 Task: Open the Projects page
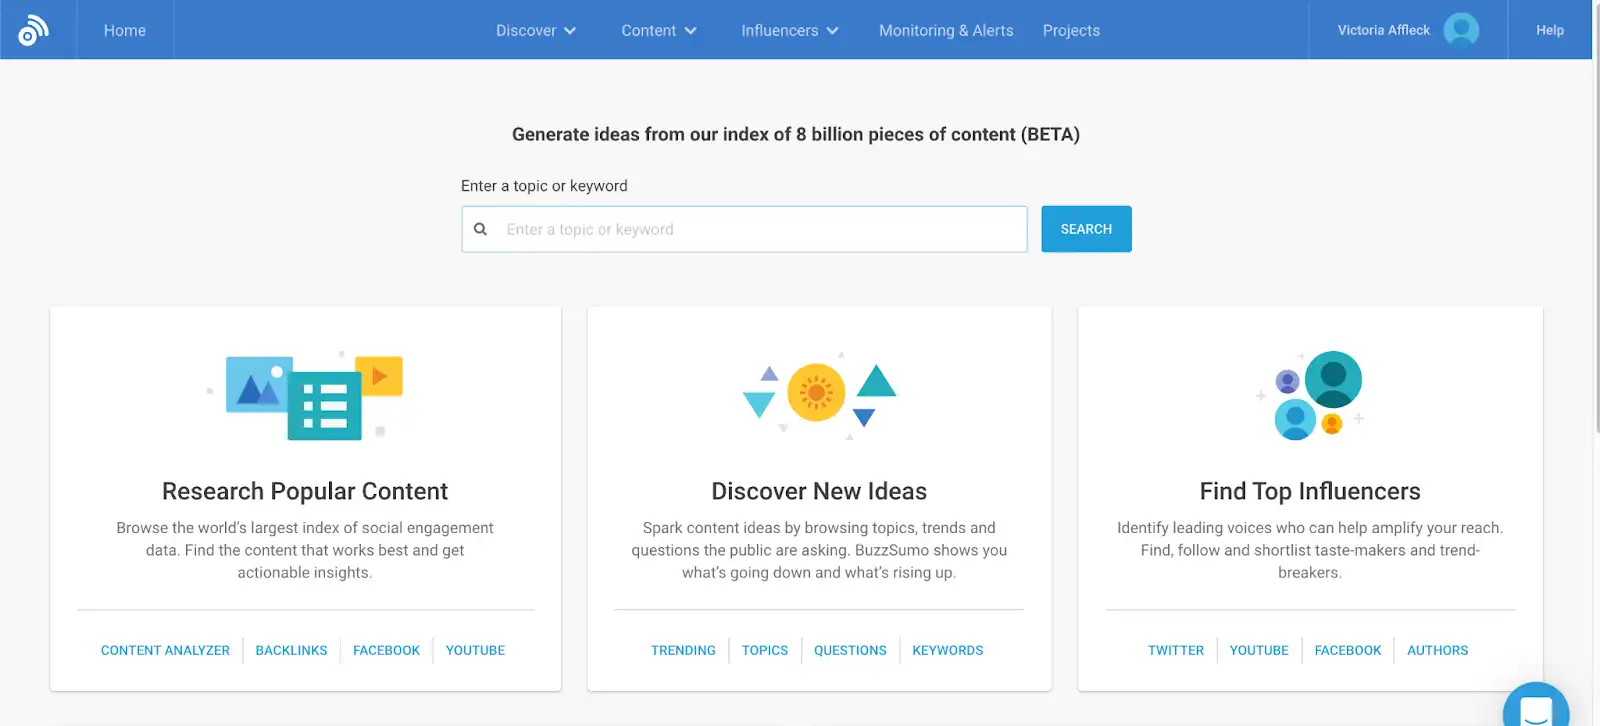point(1071,31)
